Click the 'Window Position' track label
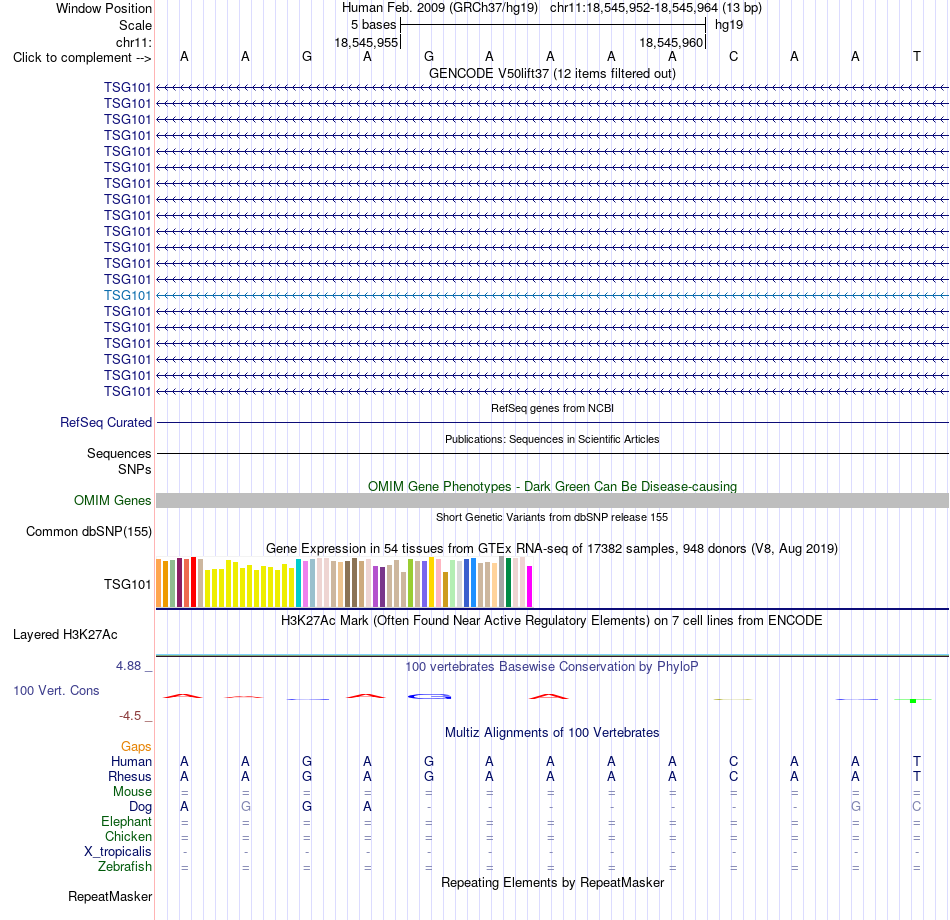Viewport: 950px width, 920px height. click(104, 8)
